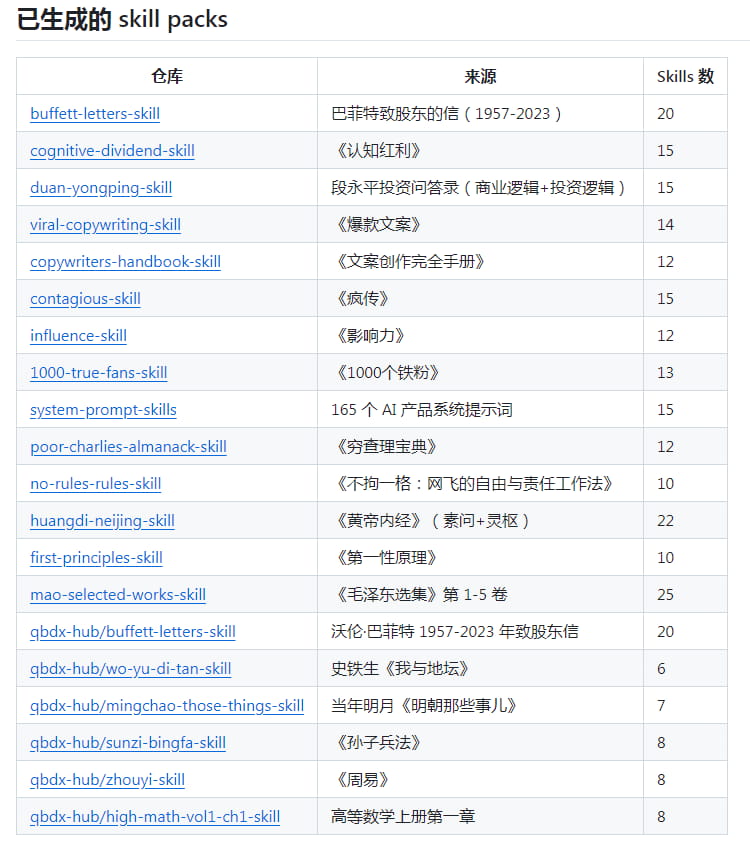Open the qbdx-hub/mingchao-those-things-skill link
Image resolution: width=750 pixels, height=851 pixels.
pos(167,705)
